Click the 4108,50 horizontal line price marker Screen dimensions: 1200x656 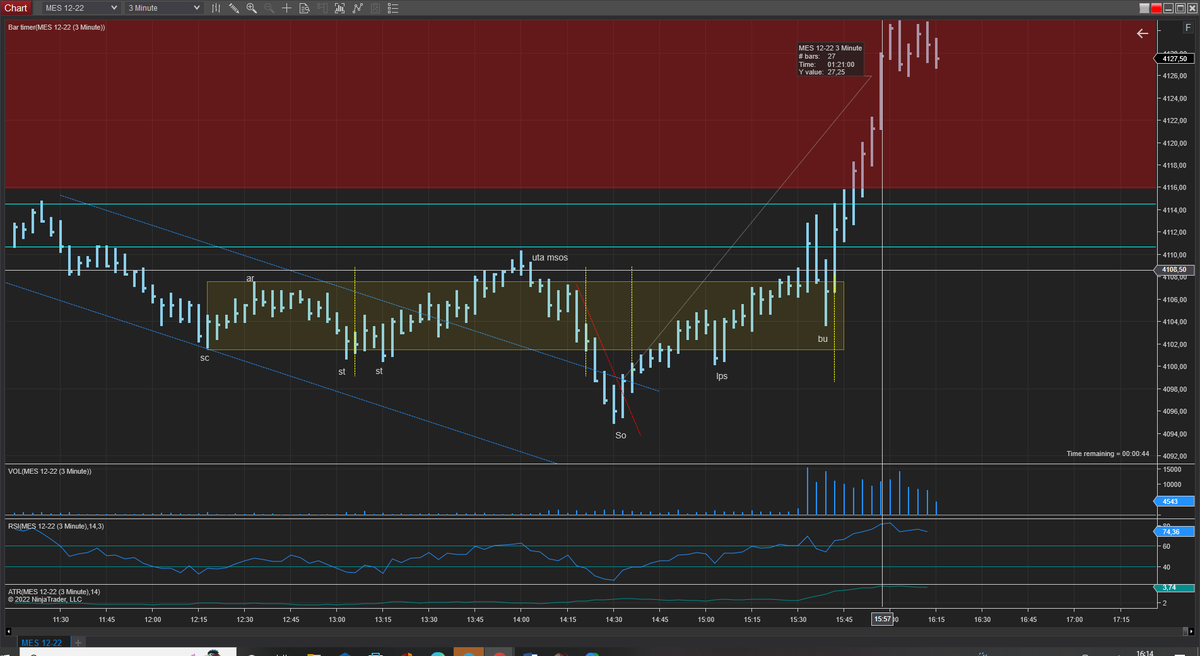1174,270
